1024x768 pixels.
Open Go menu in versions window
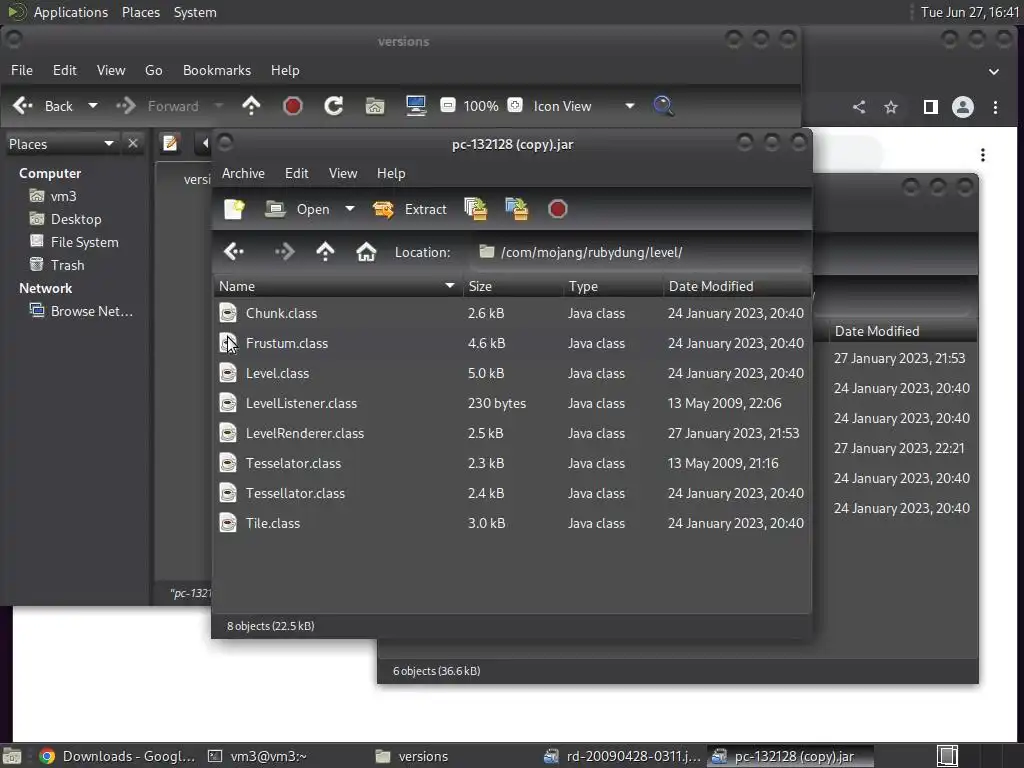(153, 70)
